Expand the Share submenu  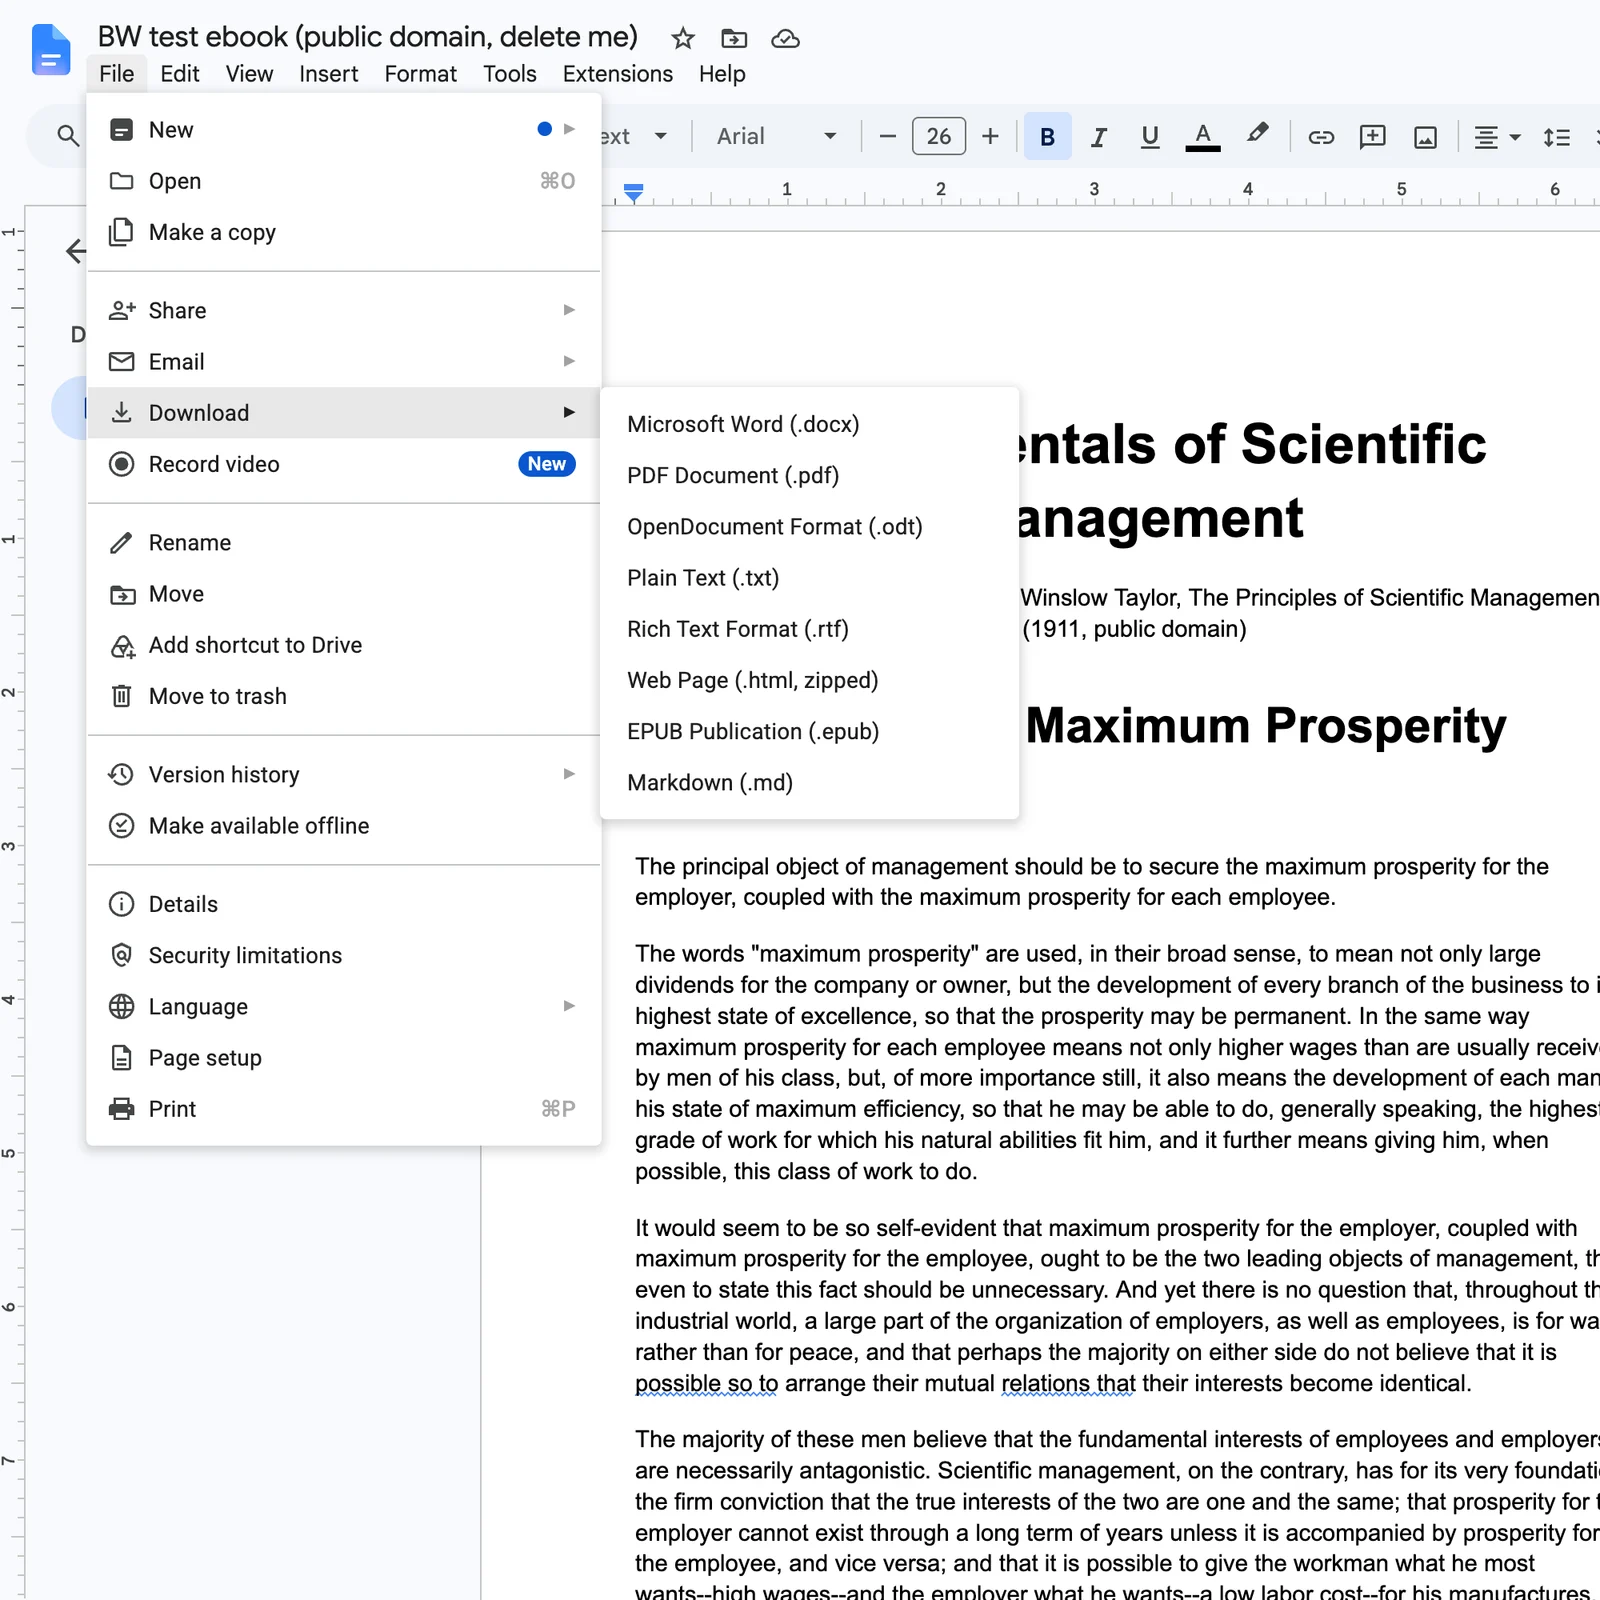tap(344, 311)
